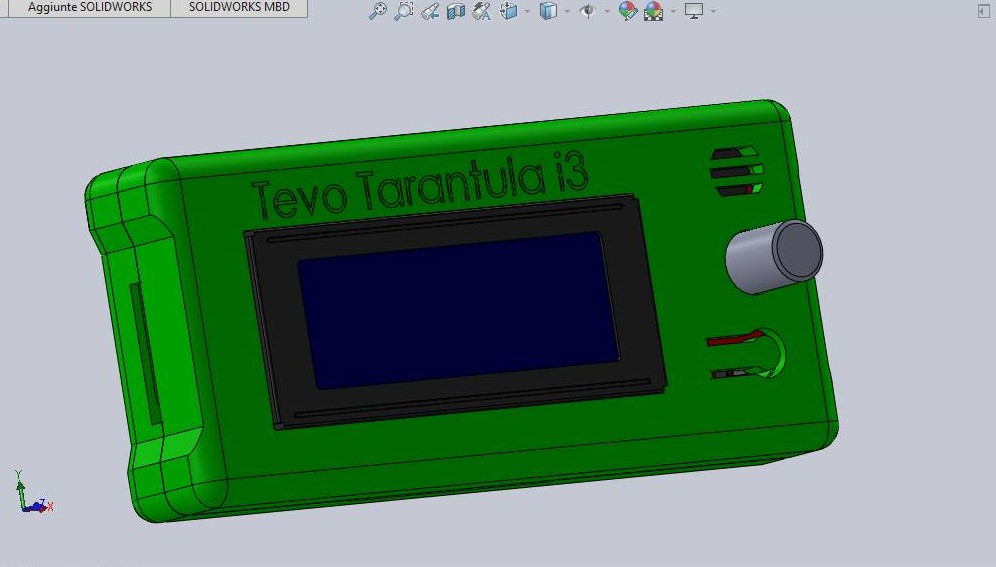This screenshot has height=567, width=996.
Task: Click the Edit Appearance icon
Action: 628,11
